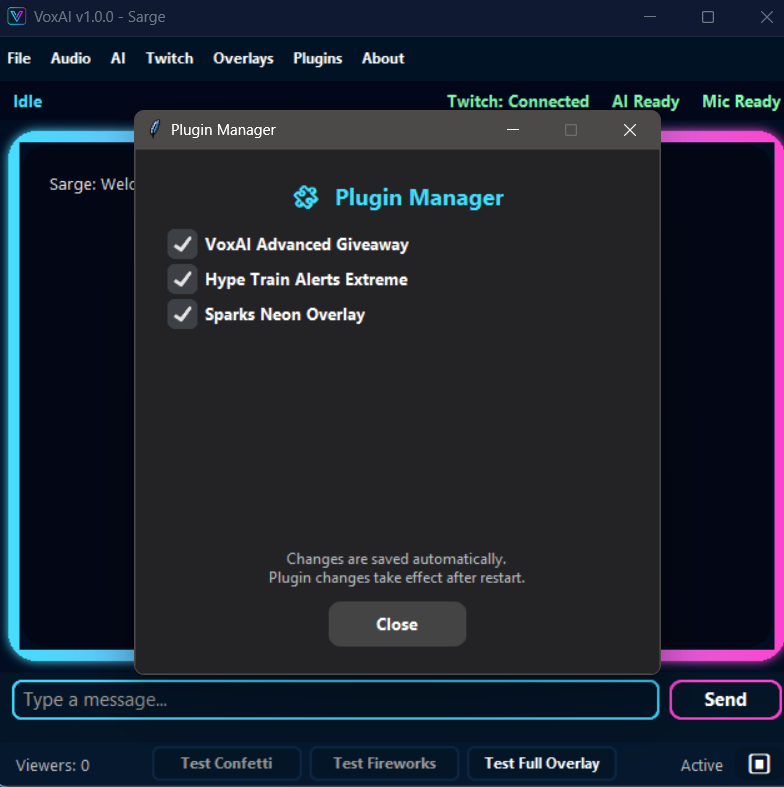This screenshot has width=784, height=787.
Task: Minimize the Plugin Manager dialog
Action: coord(512,130)
